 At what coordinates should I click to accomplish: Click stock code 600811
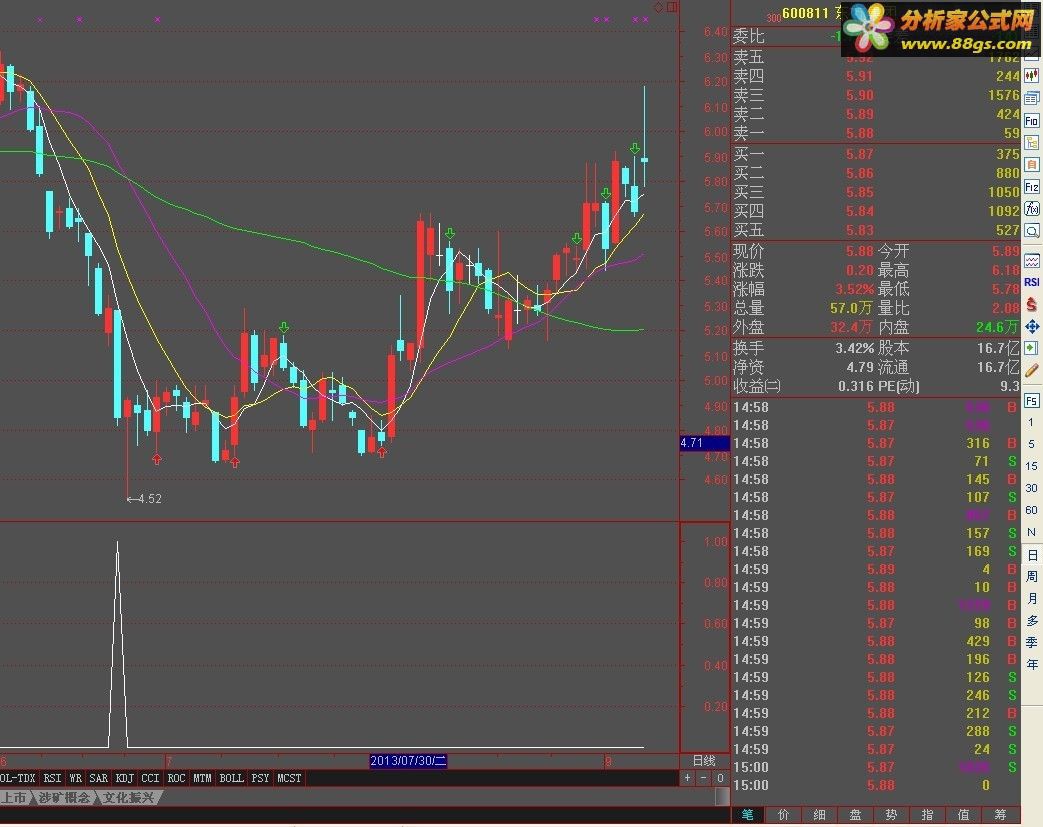[806, 13]
